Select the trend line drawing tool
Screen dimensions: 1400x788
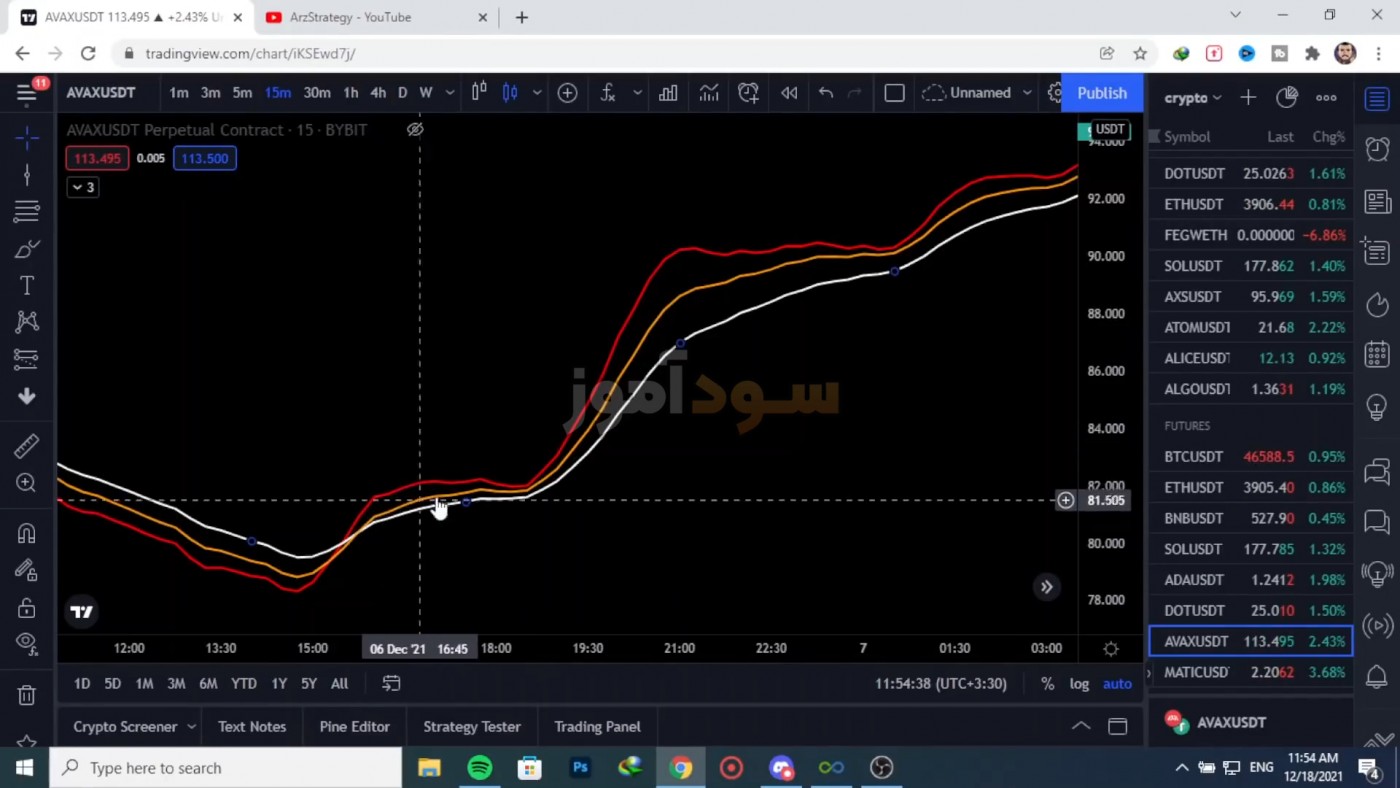point(27,175)
